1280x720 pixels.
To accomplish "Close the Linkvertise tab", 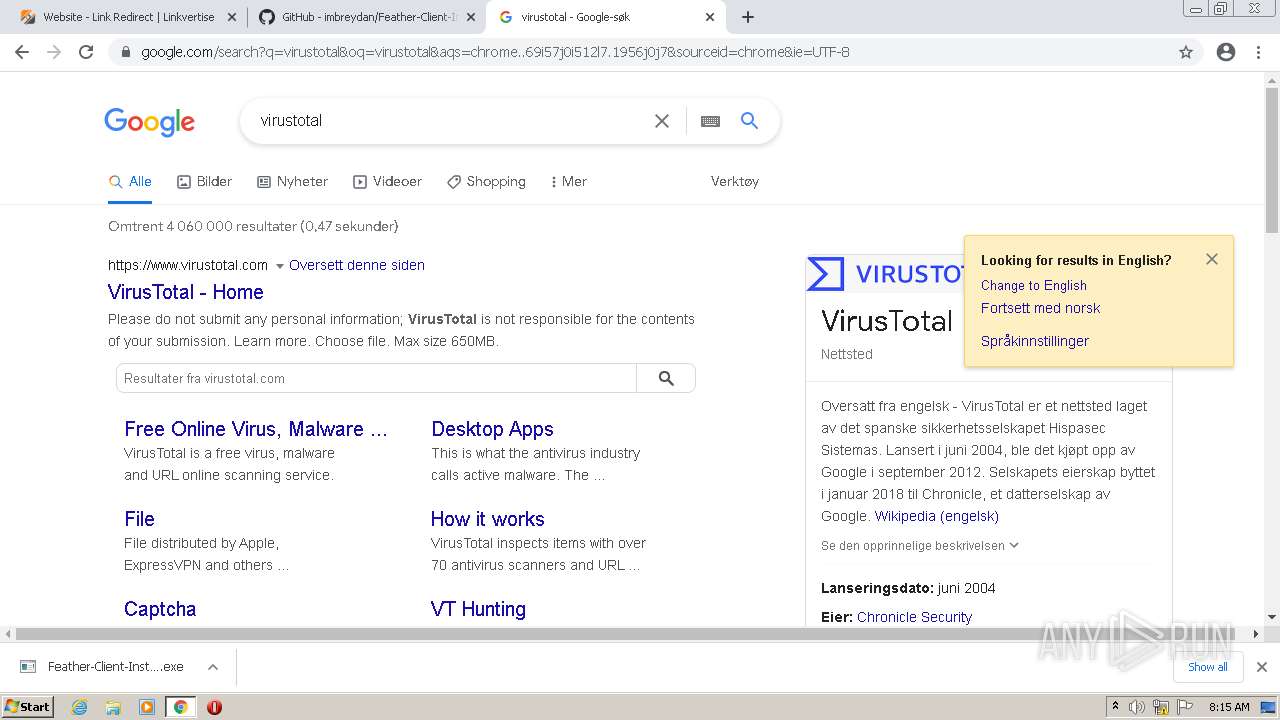I will click(232, 17).
